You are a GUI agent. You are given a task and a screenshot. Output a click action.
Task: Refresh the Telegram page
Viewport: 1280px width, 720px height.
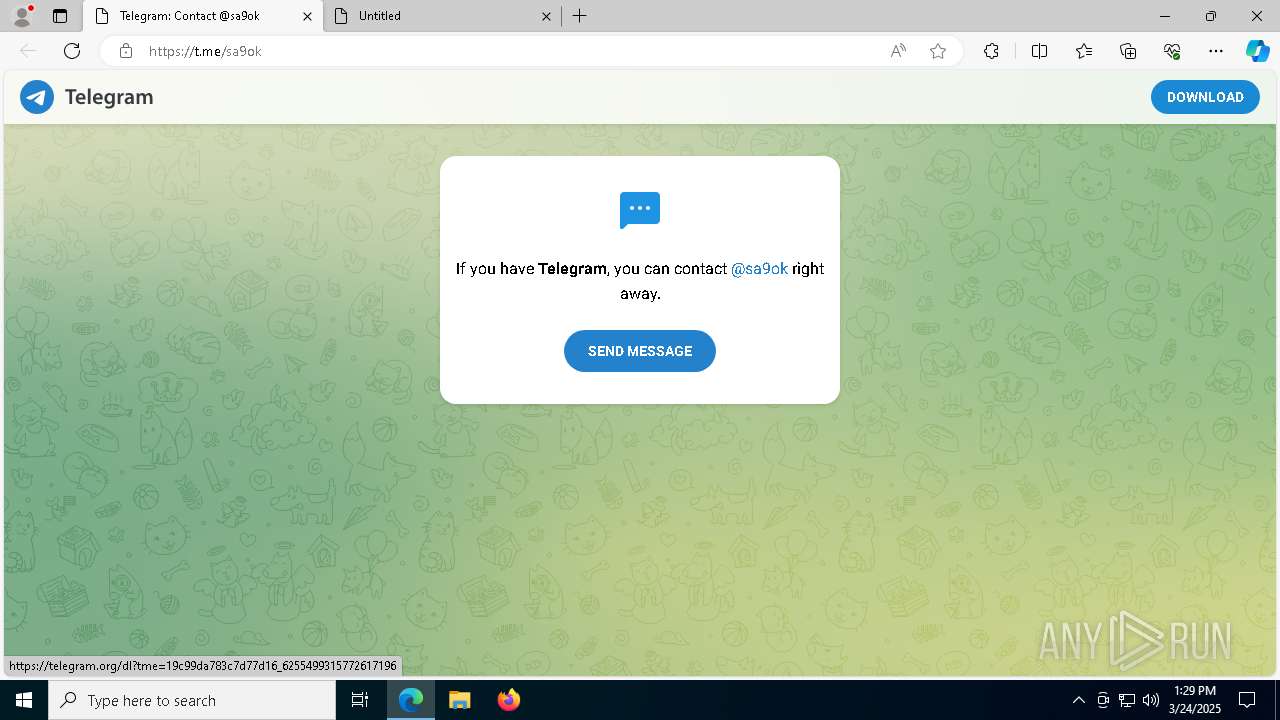[72, 51]
